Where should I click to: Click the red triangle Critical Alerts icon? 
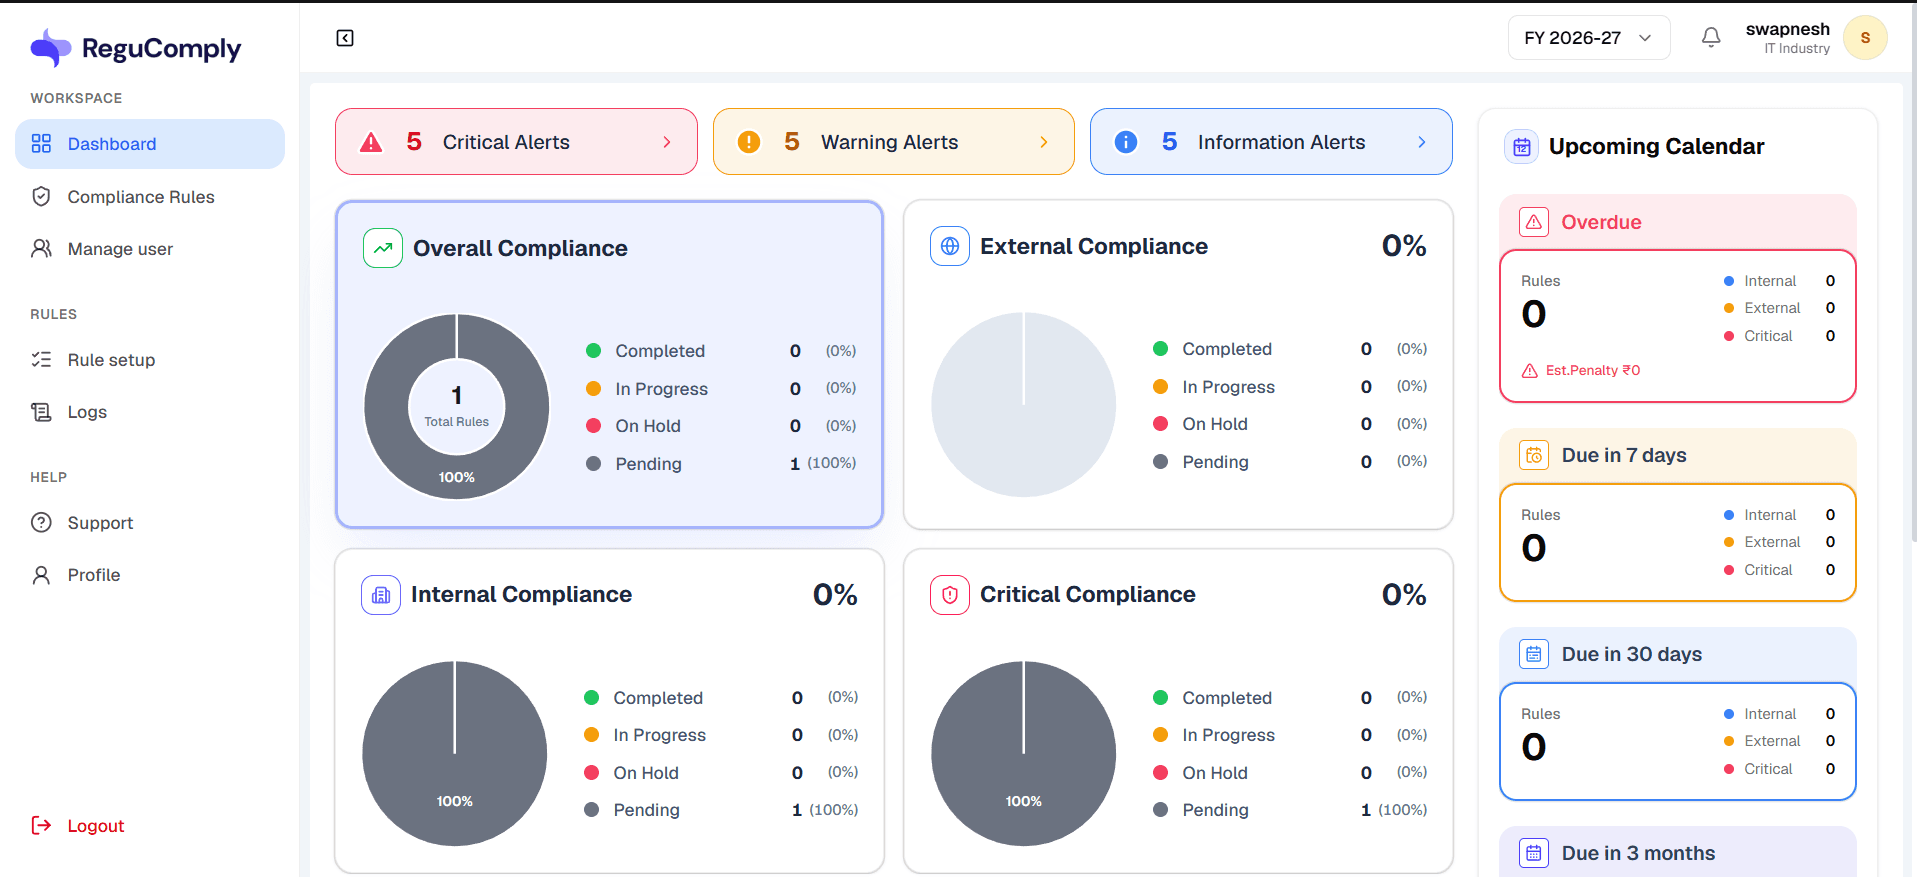(x=371, y=142)
